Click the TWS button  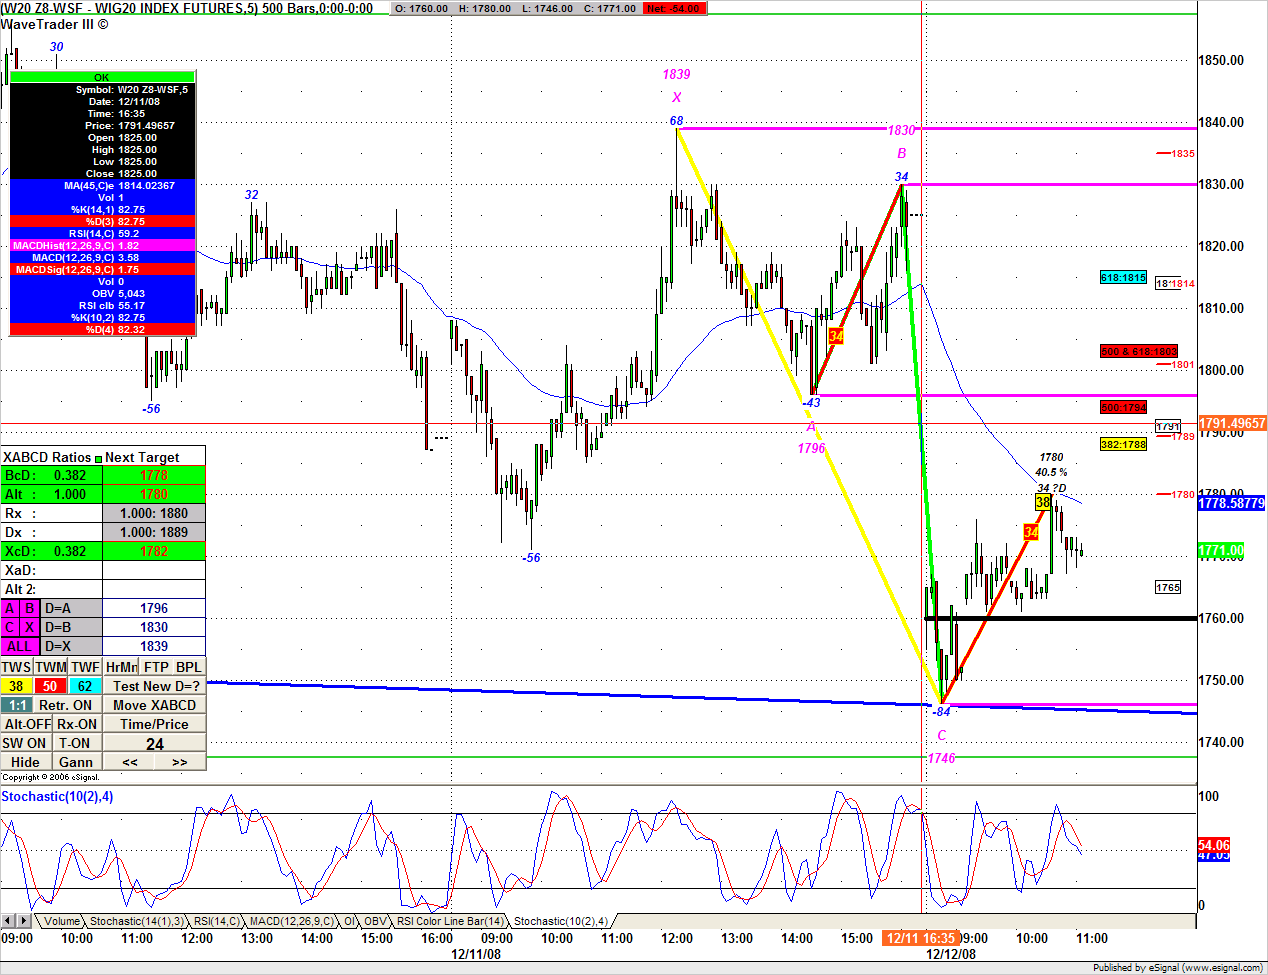[x=17, y=667]
